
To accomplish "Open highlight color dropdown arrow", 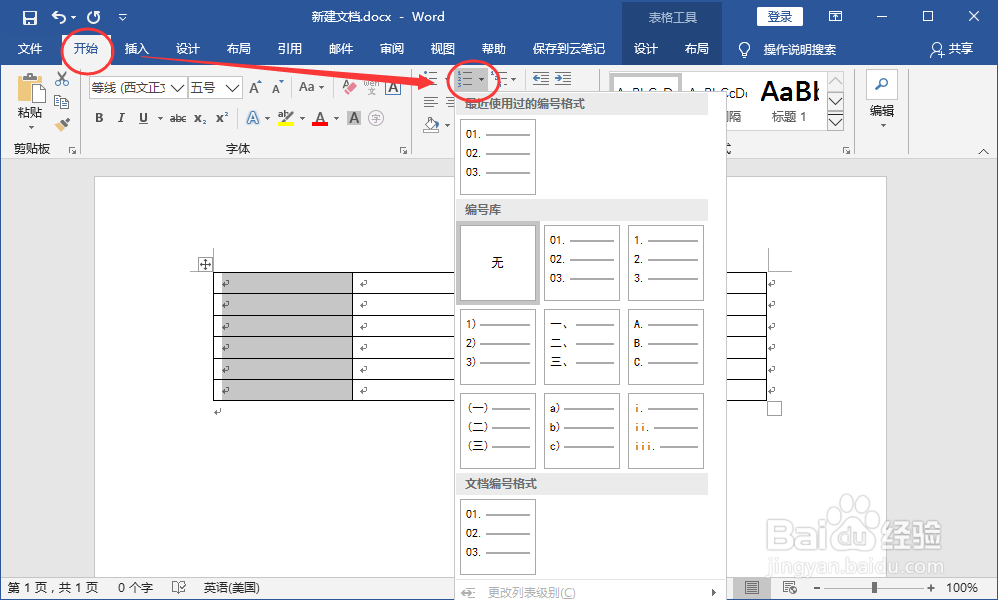I will click(302, 118).
